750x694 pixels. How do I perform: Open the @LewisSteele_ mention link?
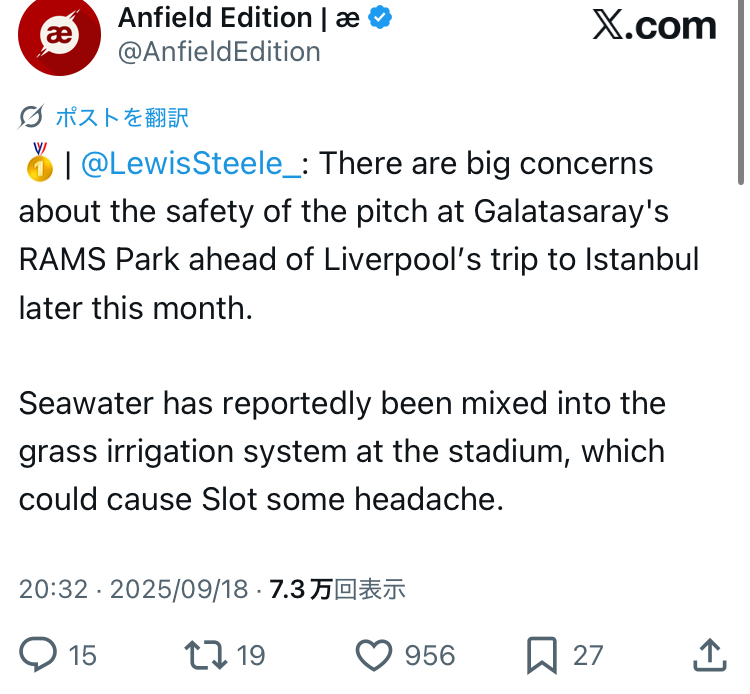click(190, 163)
